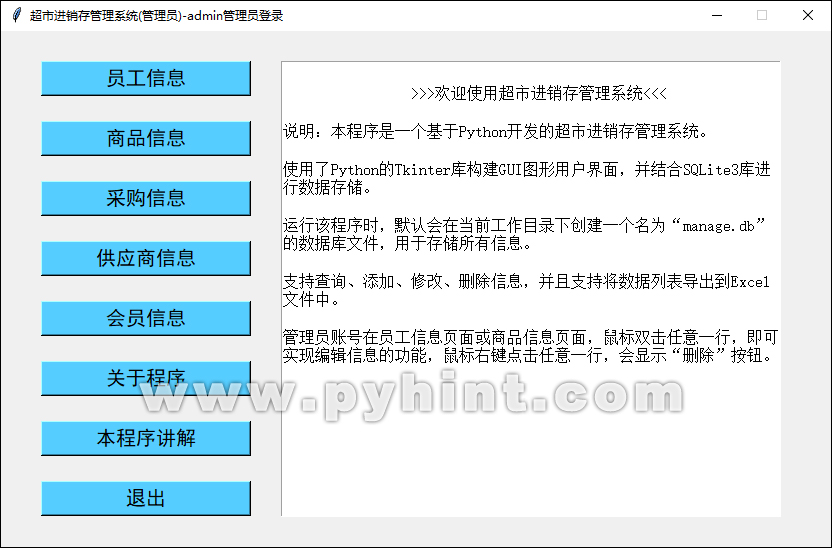Minimize the 超市进销存管理系统 window

point(717,15)
